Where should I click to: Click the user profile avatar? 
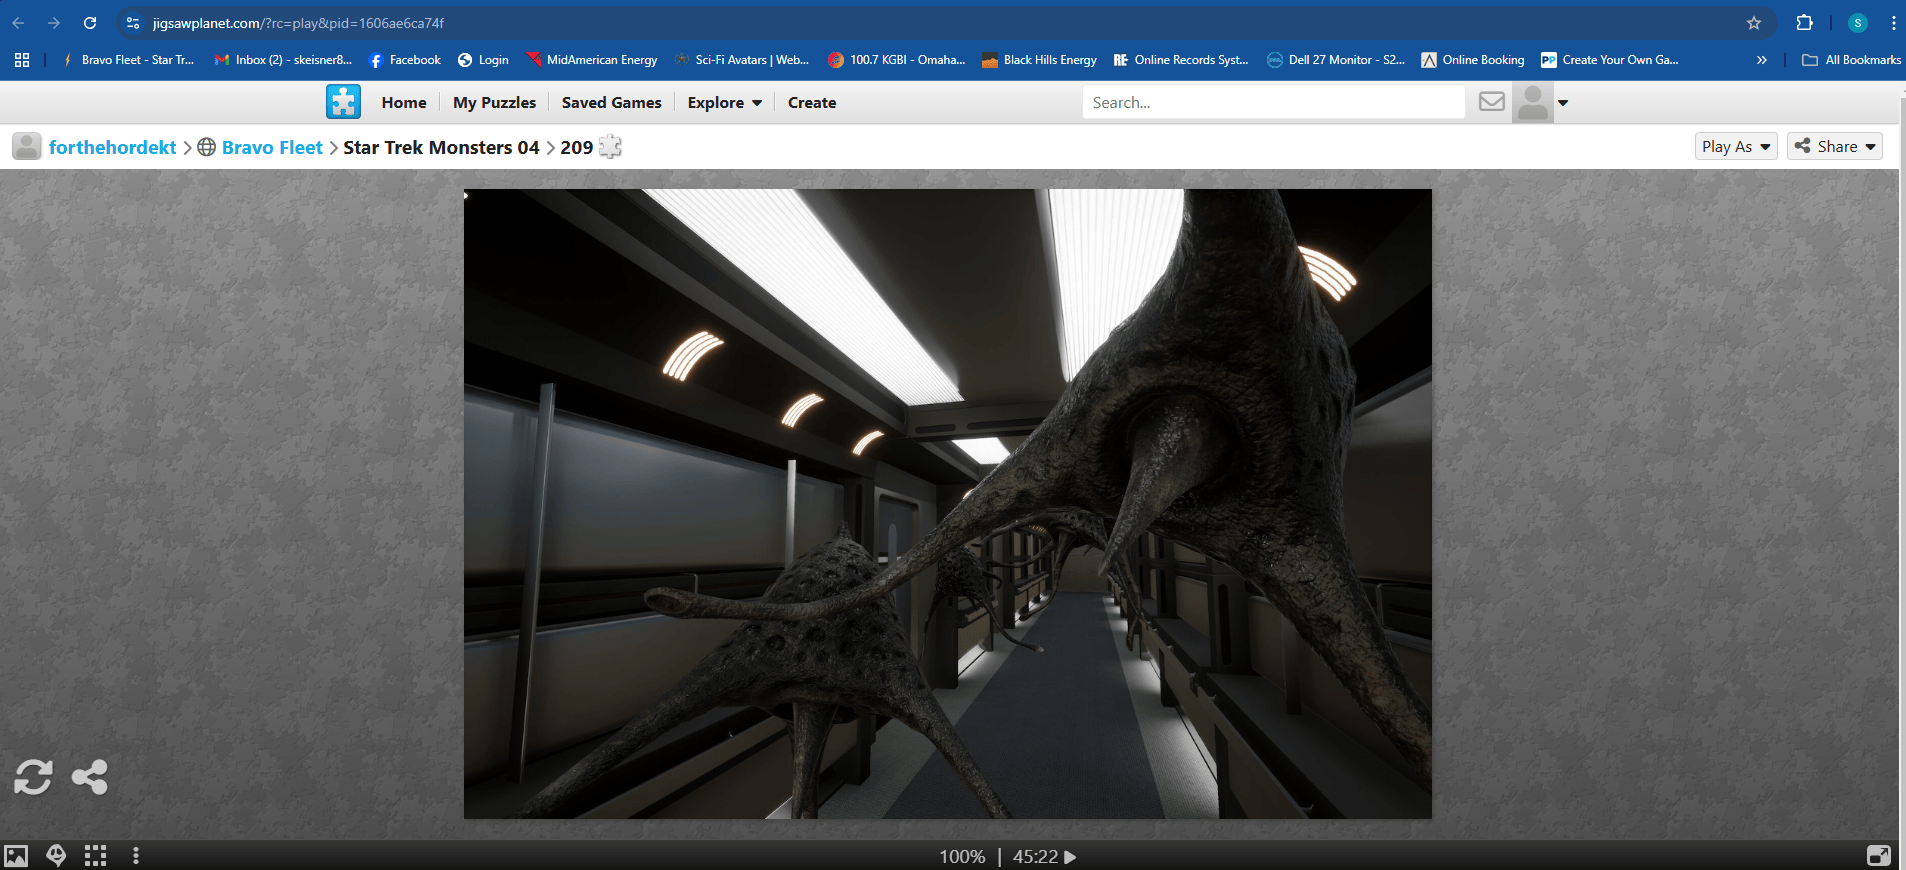1533,102
